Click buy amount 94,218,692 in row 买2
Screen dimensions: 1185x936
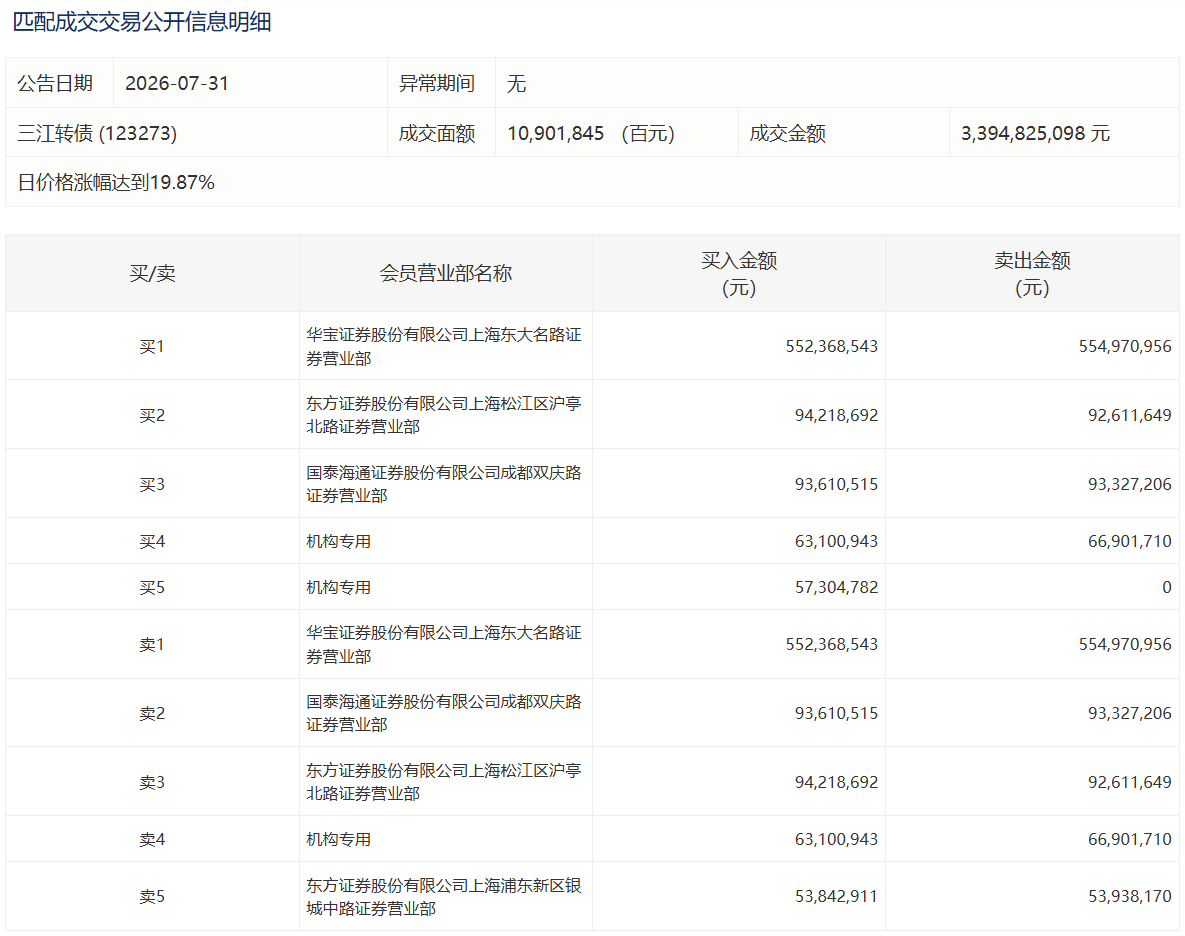pyautogui.click(x=837, y=415)
